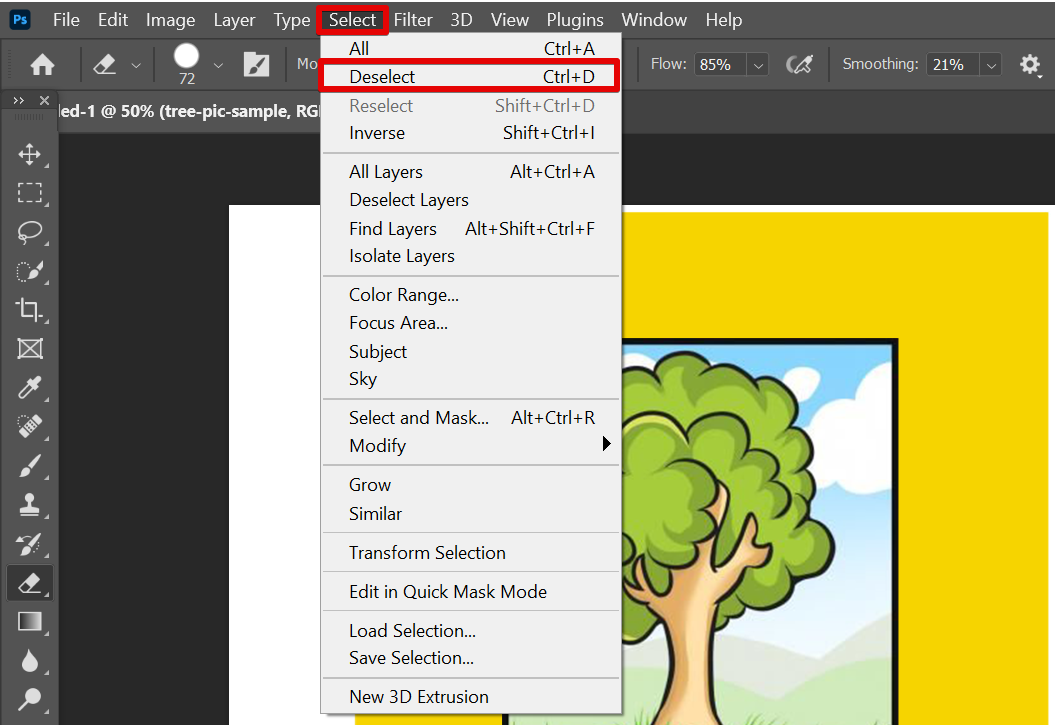Collapse the toolbar with double-arrow icon
Screen dimensions: 1055x725
click(19, 101)
